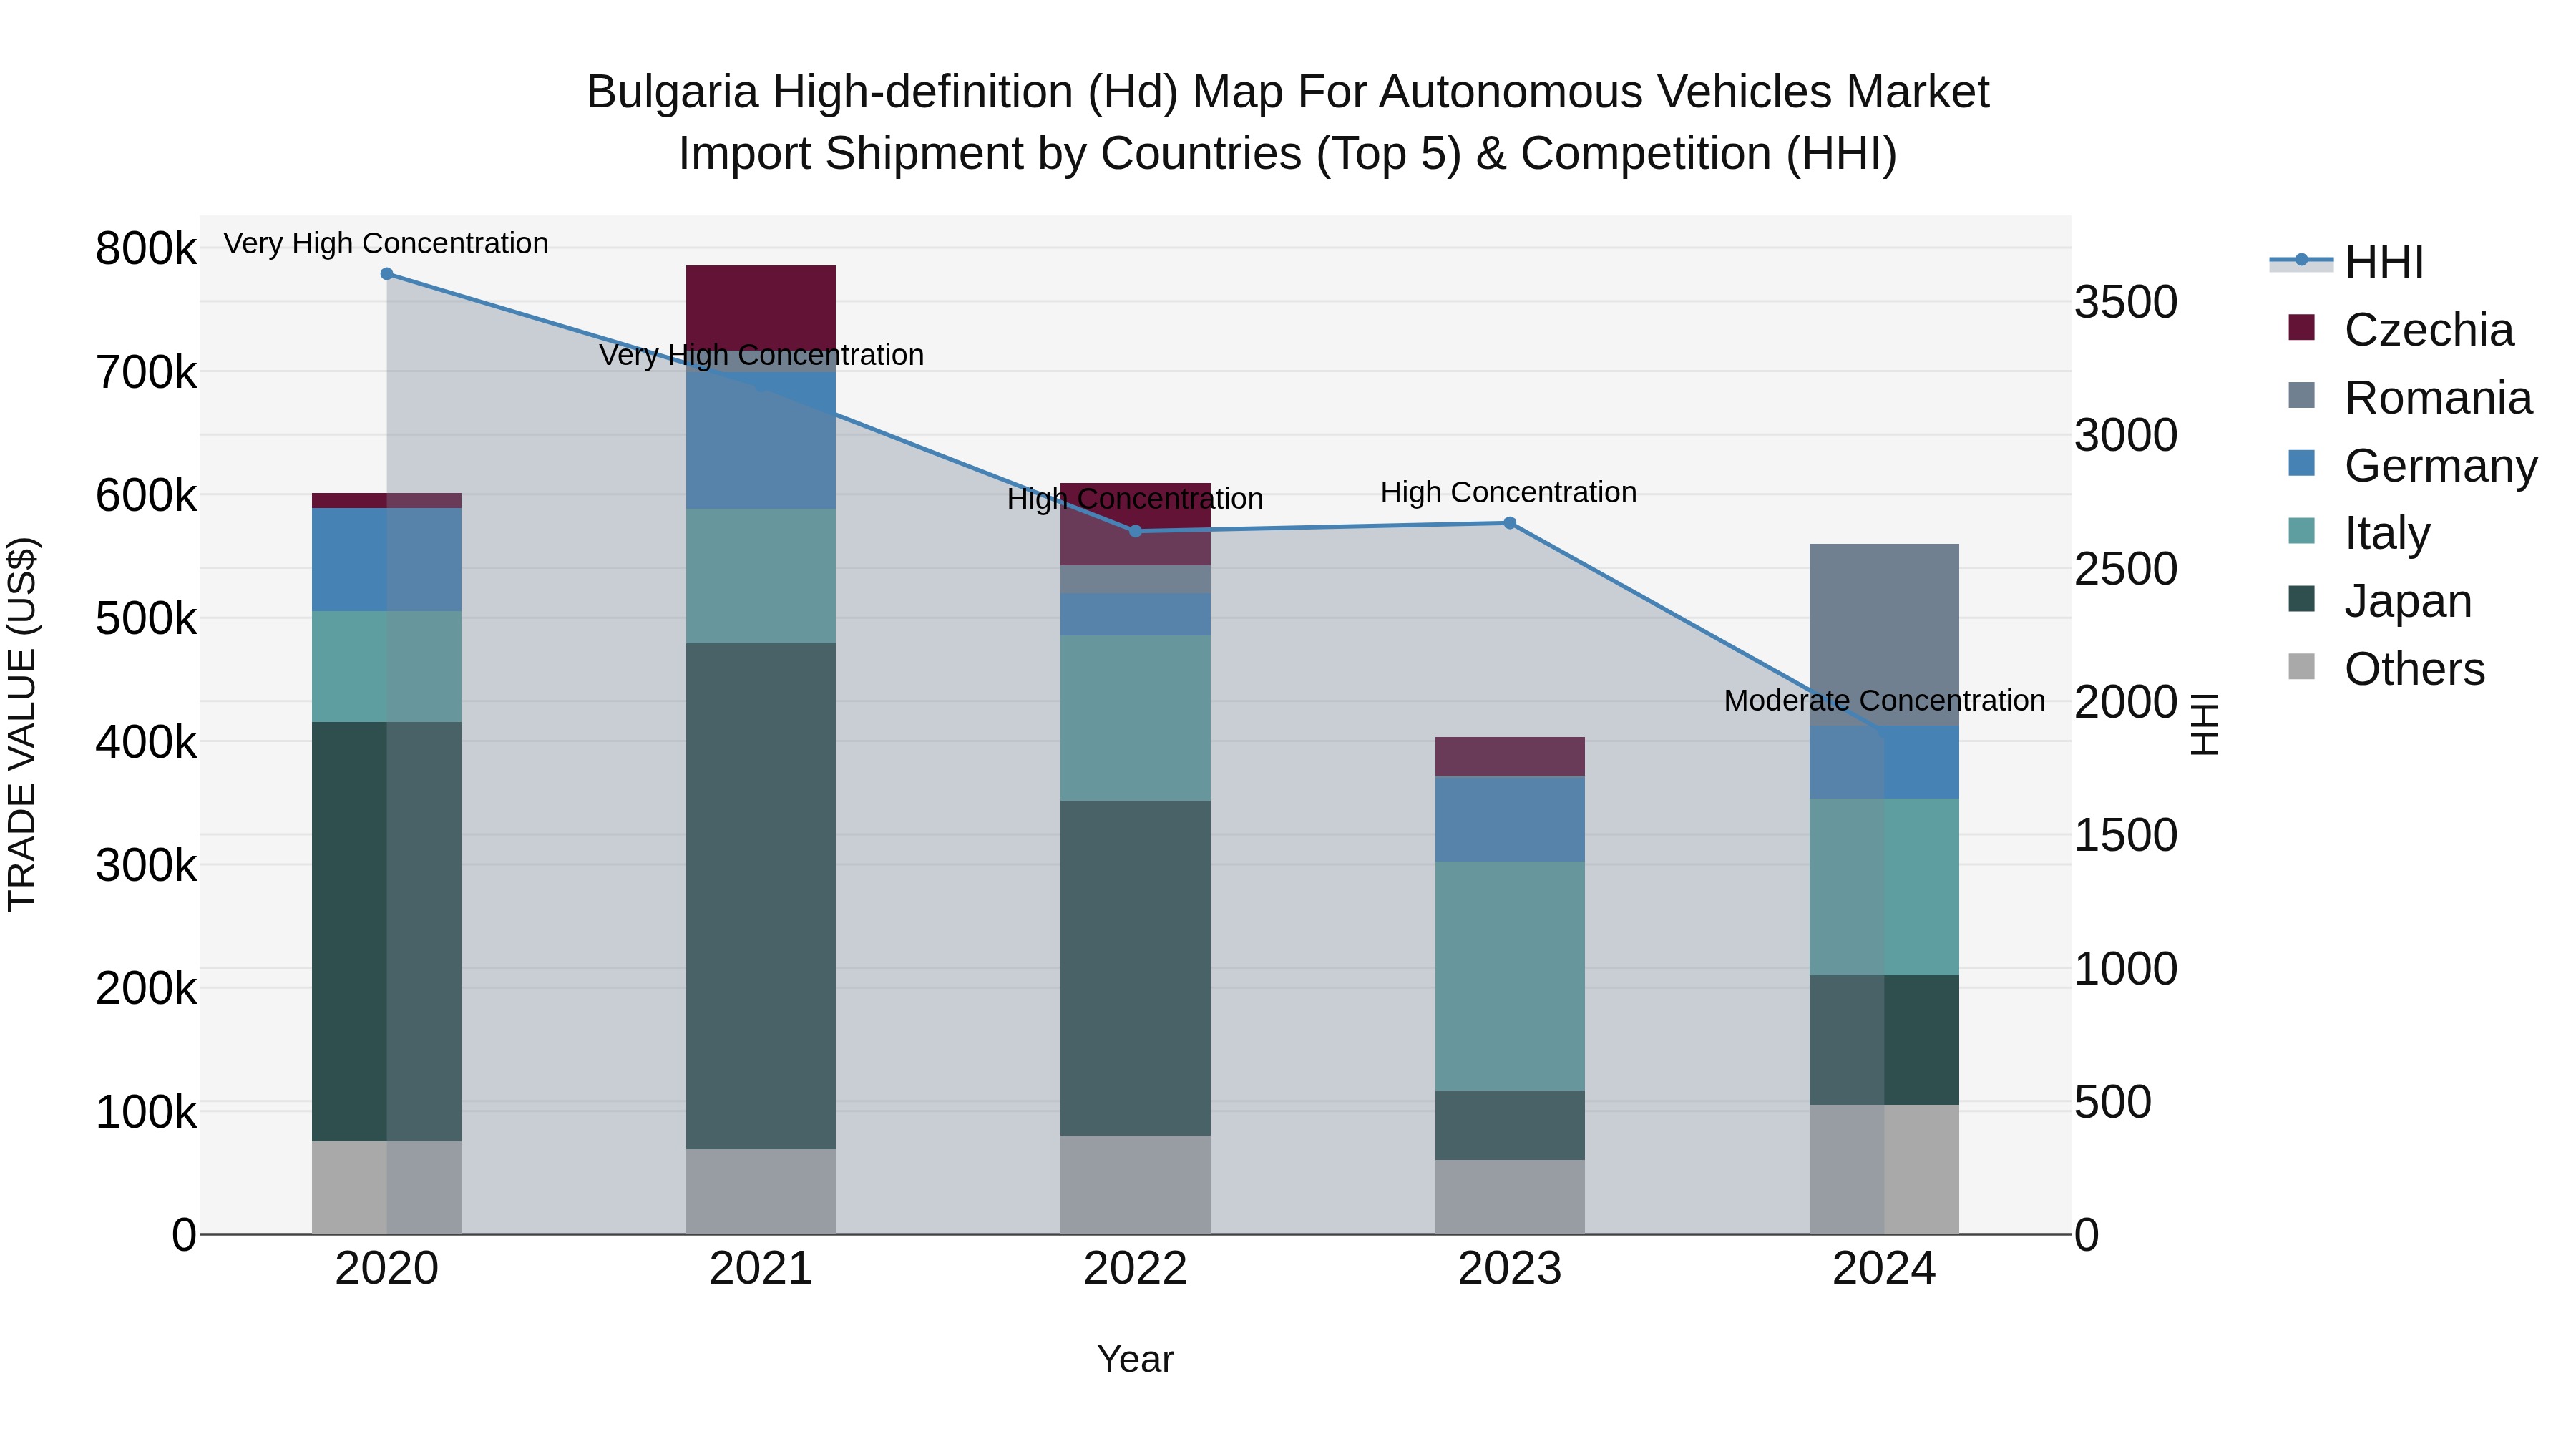Click the 2020 x-axis label
2576x1449 pixels.
tap(387, 1269)
